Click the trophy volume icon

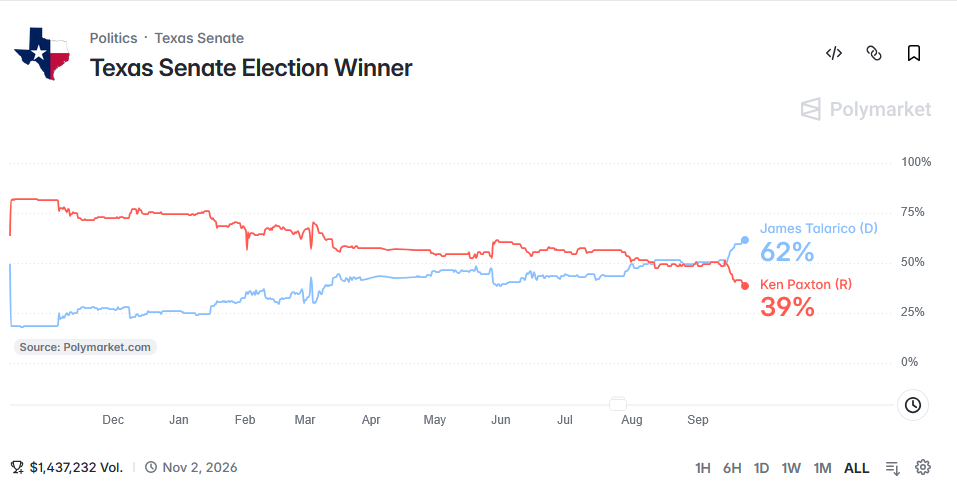pyautogui.click(x=17, y=468)
